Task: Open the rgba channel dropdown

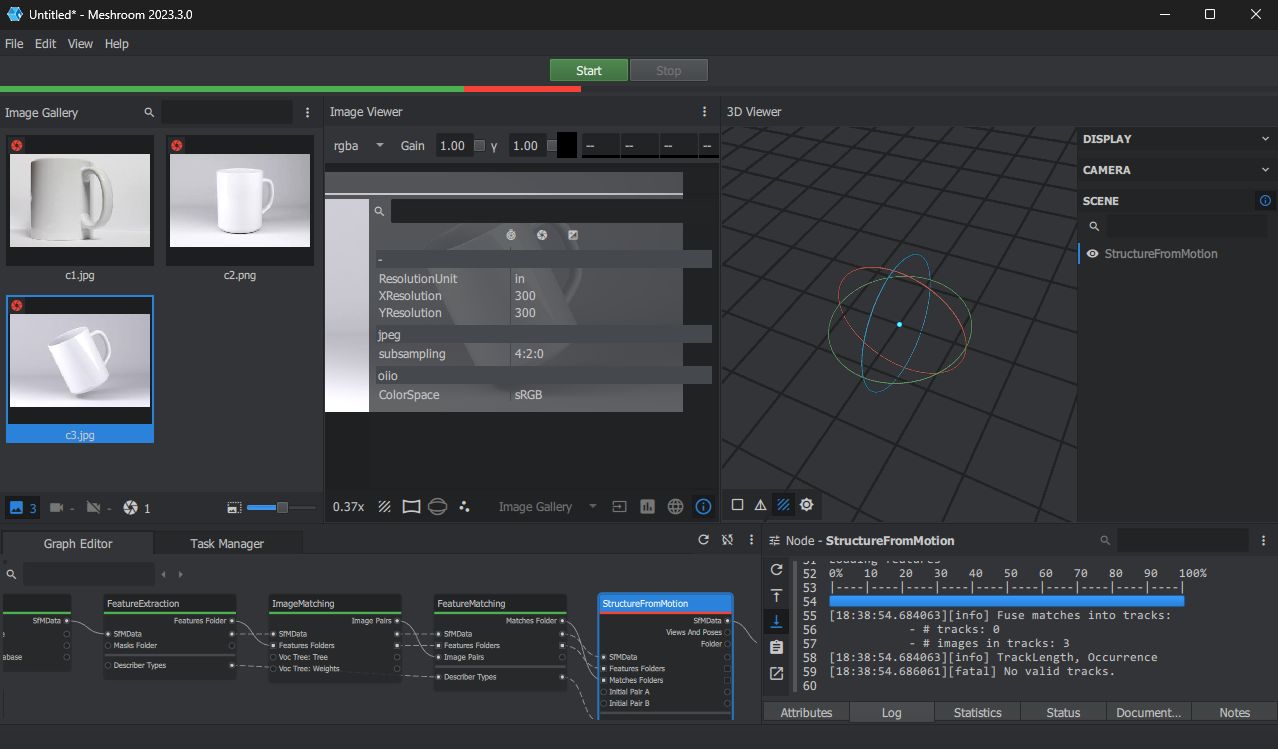Action: pos(358,146)
